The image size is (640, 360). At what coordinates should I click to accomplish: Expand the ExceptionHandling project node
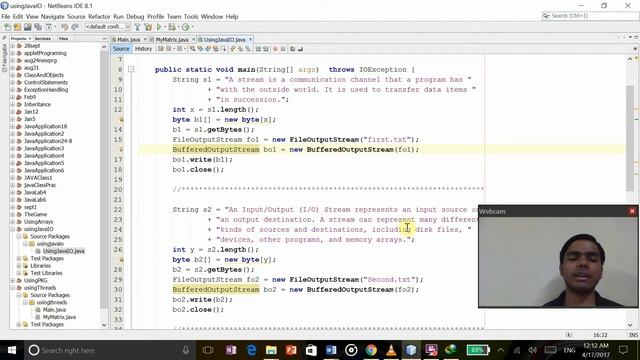coord(12,90)
